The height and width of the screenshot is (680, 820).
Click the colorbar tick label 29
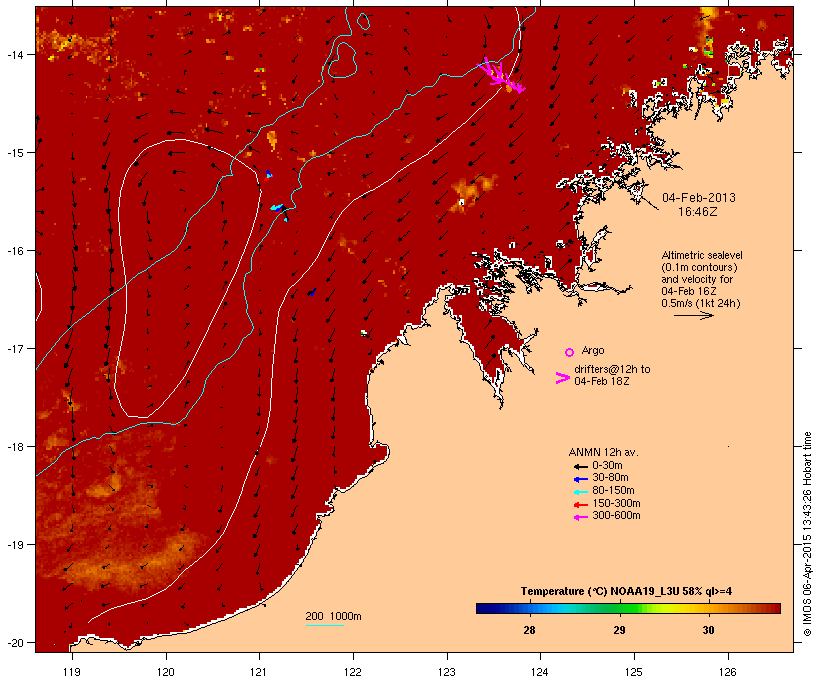[x=619, y=630]
